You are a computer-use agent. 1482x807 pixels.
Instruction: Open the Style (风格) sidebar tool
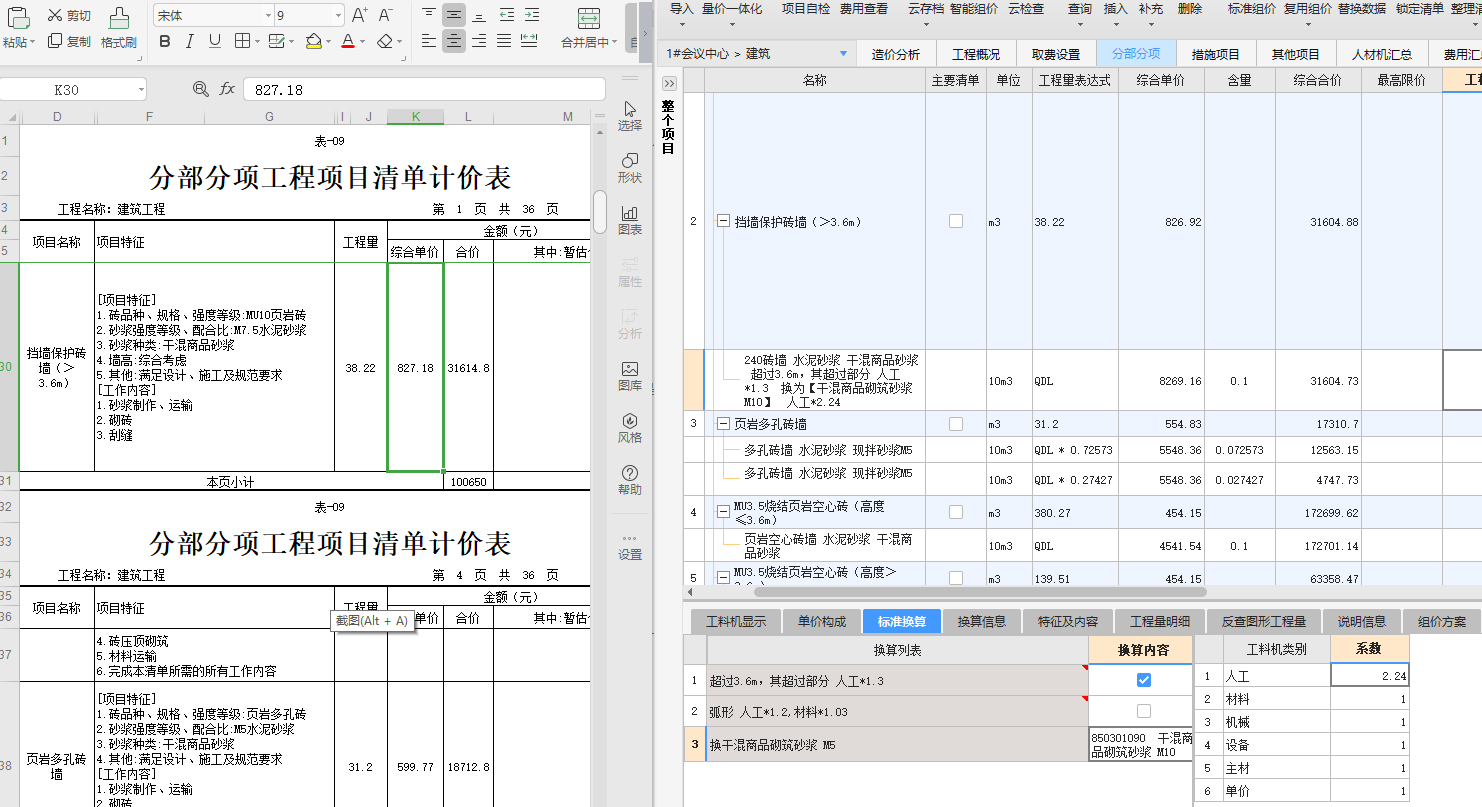pos(630,427)
